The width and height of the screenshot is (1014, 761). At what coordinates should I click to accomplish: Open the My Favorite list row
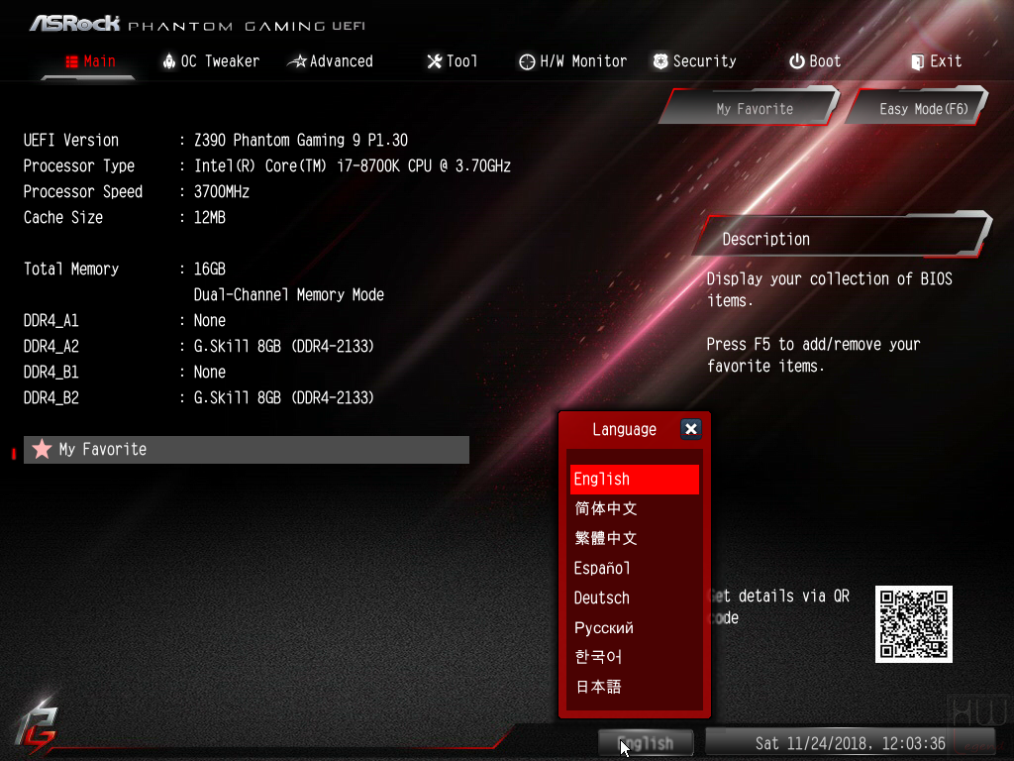pos(246,449)
